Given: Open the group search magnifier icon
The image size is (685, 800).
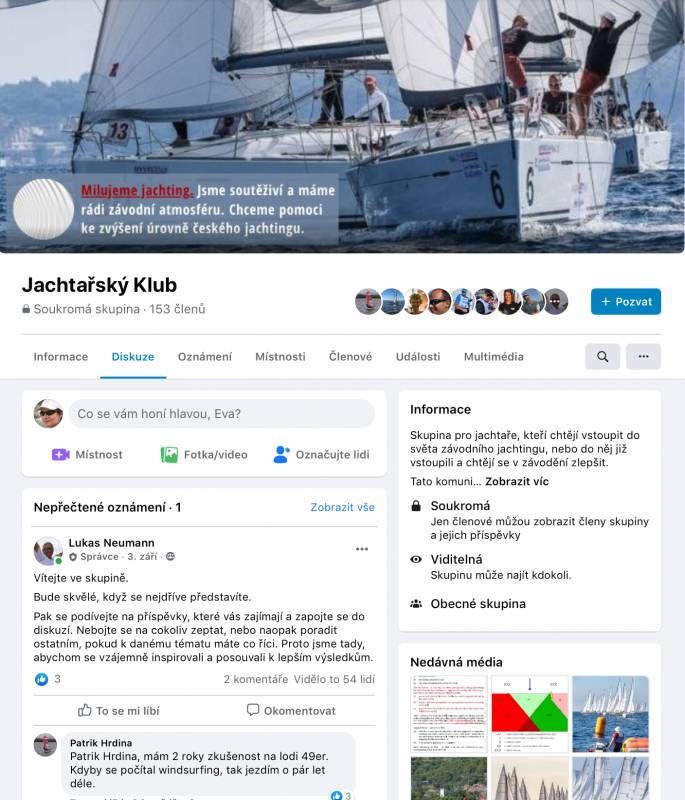Looking at the screenshot, I should 602,357.
